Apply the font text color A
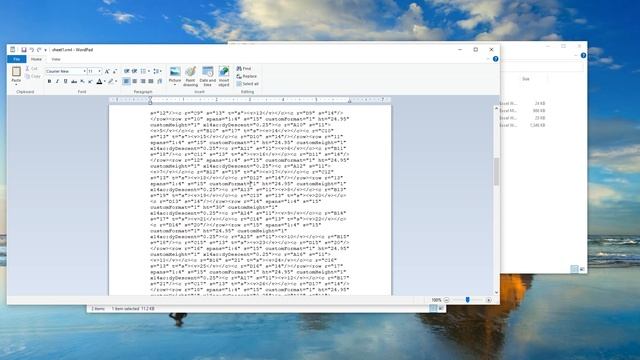 tap(99, 81)
